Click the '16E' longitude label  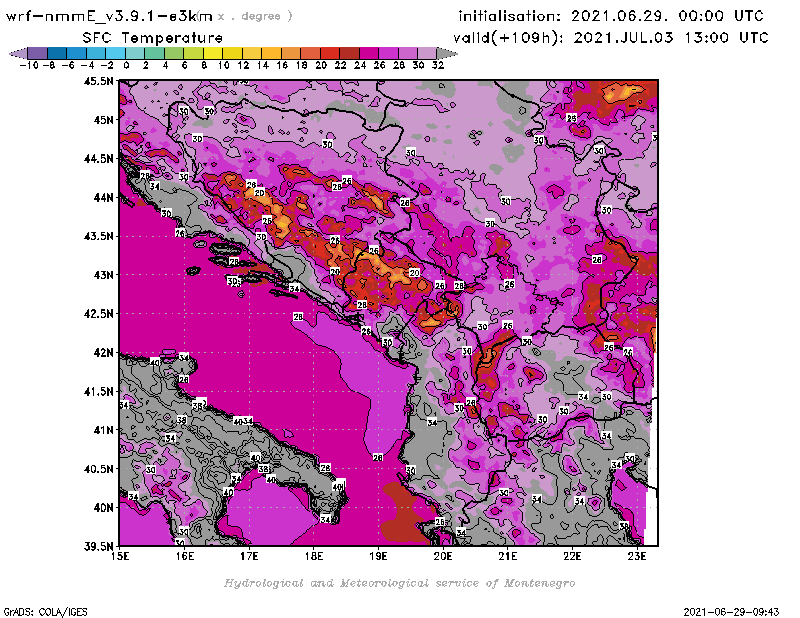click(x=184, y=556)
